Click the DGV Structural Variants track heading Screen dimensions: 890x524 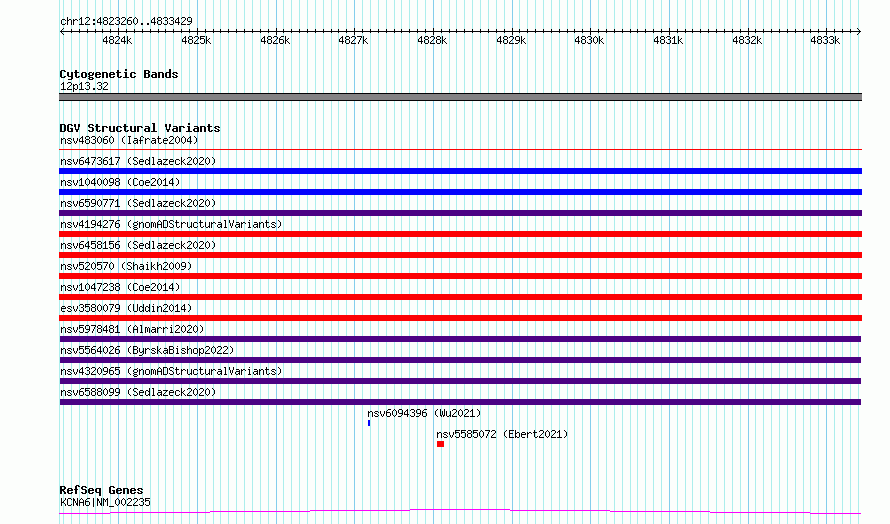[x=140, y=128]
